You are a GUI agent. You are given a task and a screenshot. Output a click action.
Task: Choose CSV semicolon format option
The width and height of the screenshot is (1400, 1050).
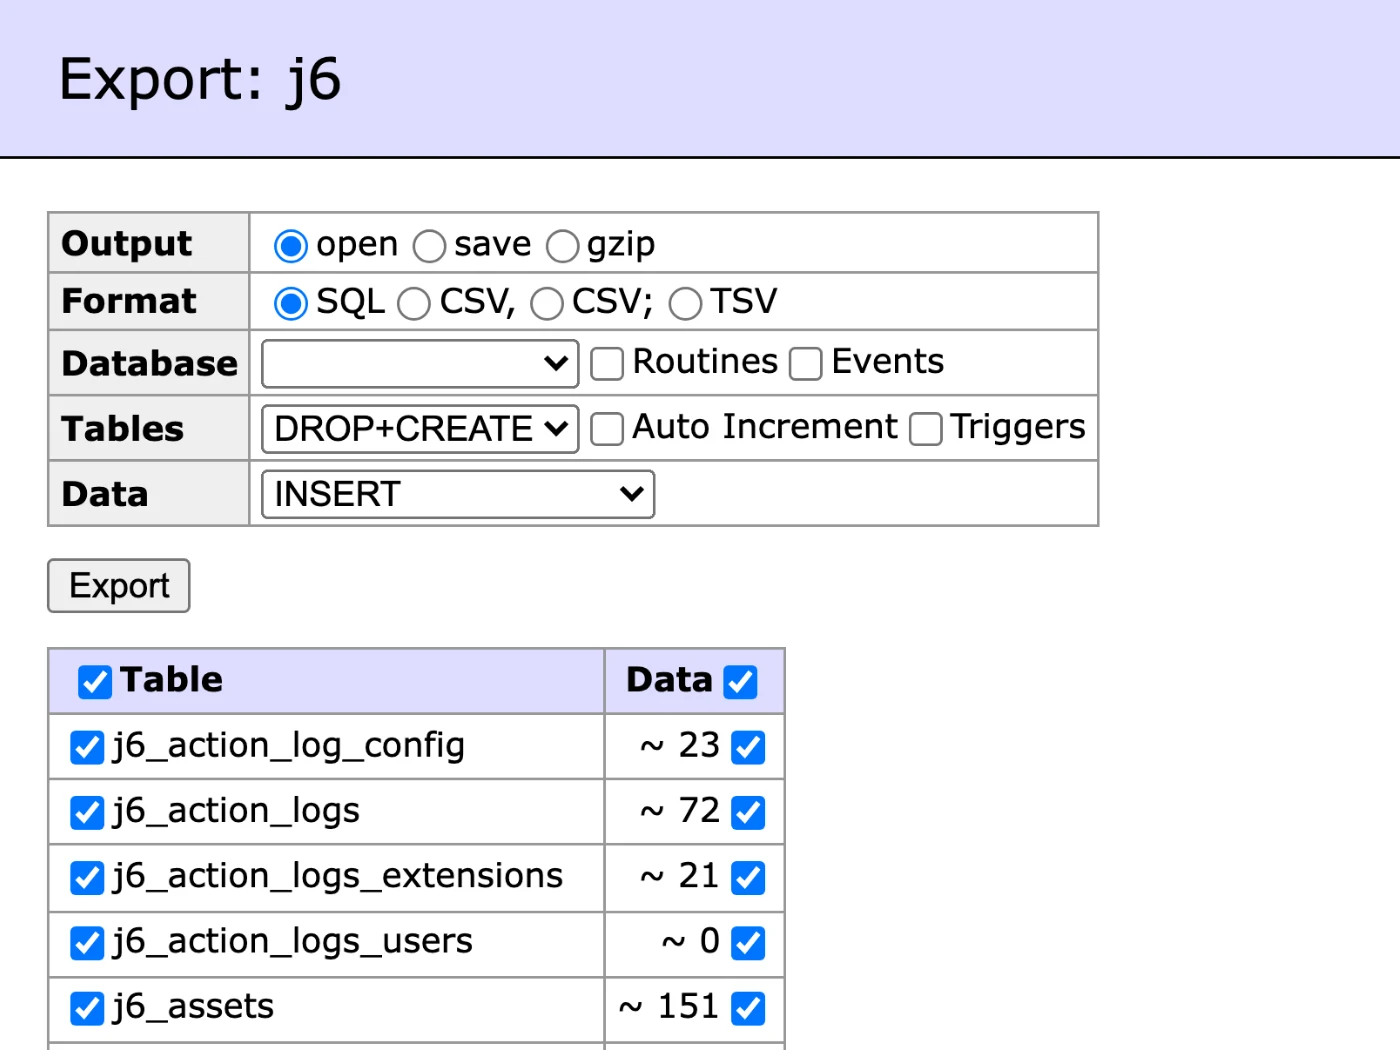547,304
